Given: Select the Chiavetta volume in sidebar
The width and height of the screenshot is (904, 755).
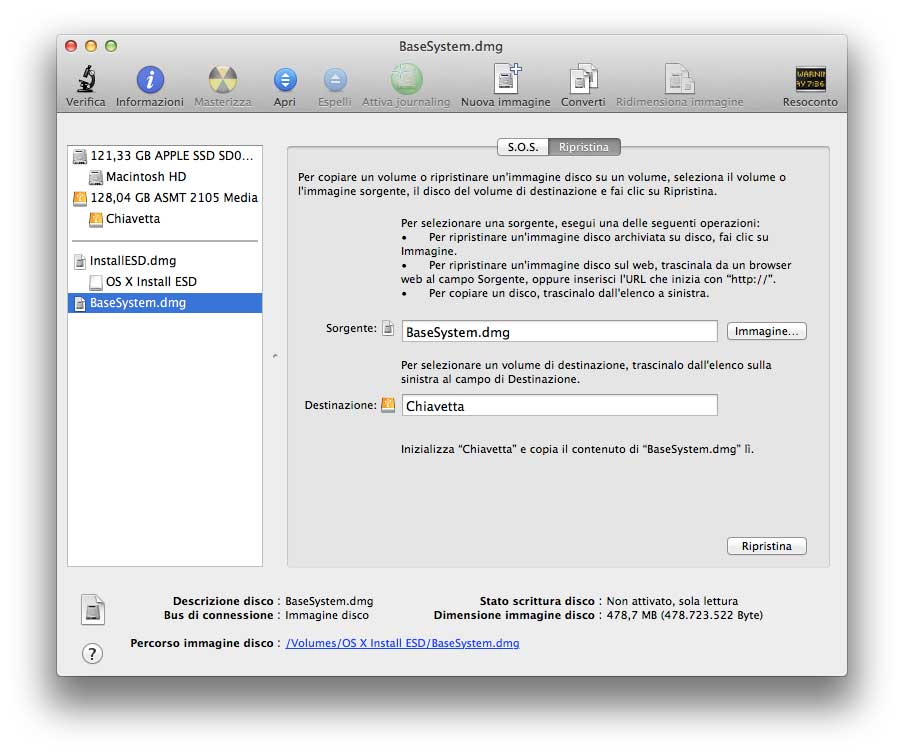Looking at the screenshot, I should point(133,219).
